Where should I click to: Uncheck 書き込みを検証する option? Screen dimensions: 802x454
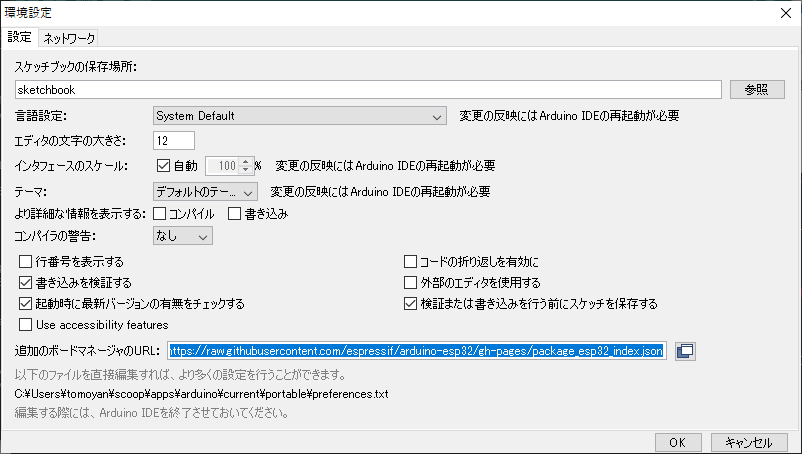pos(26,283)
